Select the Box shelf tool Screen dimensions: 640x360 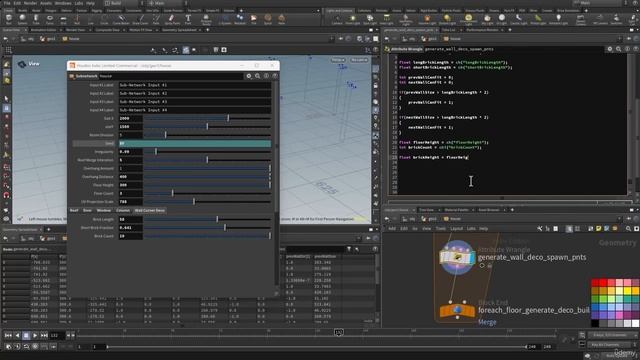click(9, 19)
